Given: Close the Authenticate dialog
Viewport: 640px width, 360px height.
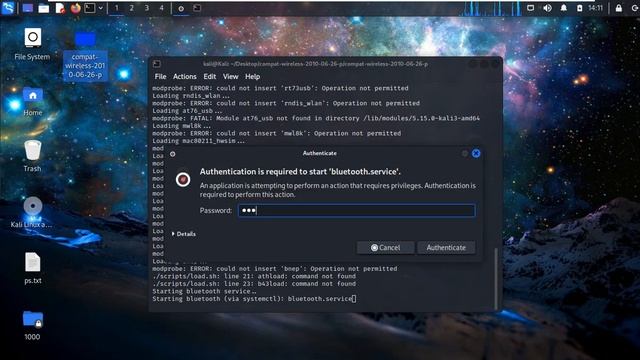Looking at the screenshot, I should [476, 153].
